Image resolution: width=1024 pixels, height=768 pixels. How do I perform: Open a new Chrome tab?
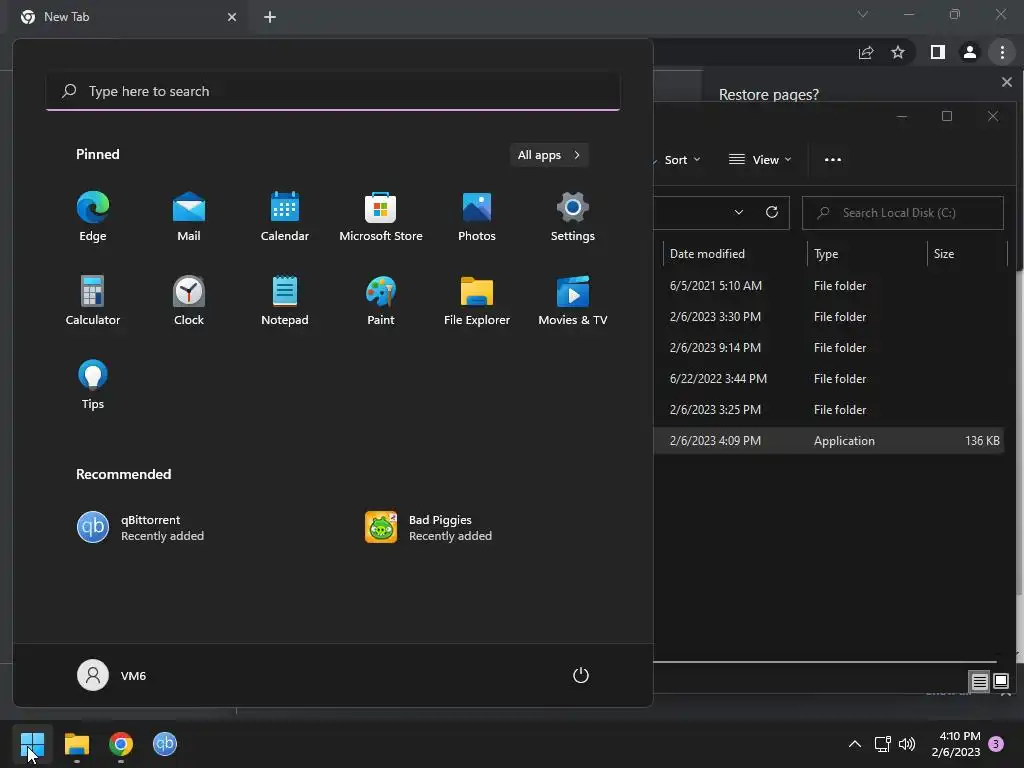(x=270, y=17)
